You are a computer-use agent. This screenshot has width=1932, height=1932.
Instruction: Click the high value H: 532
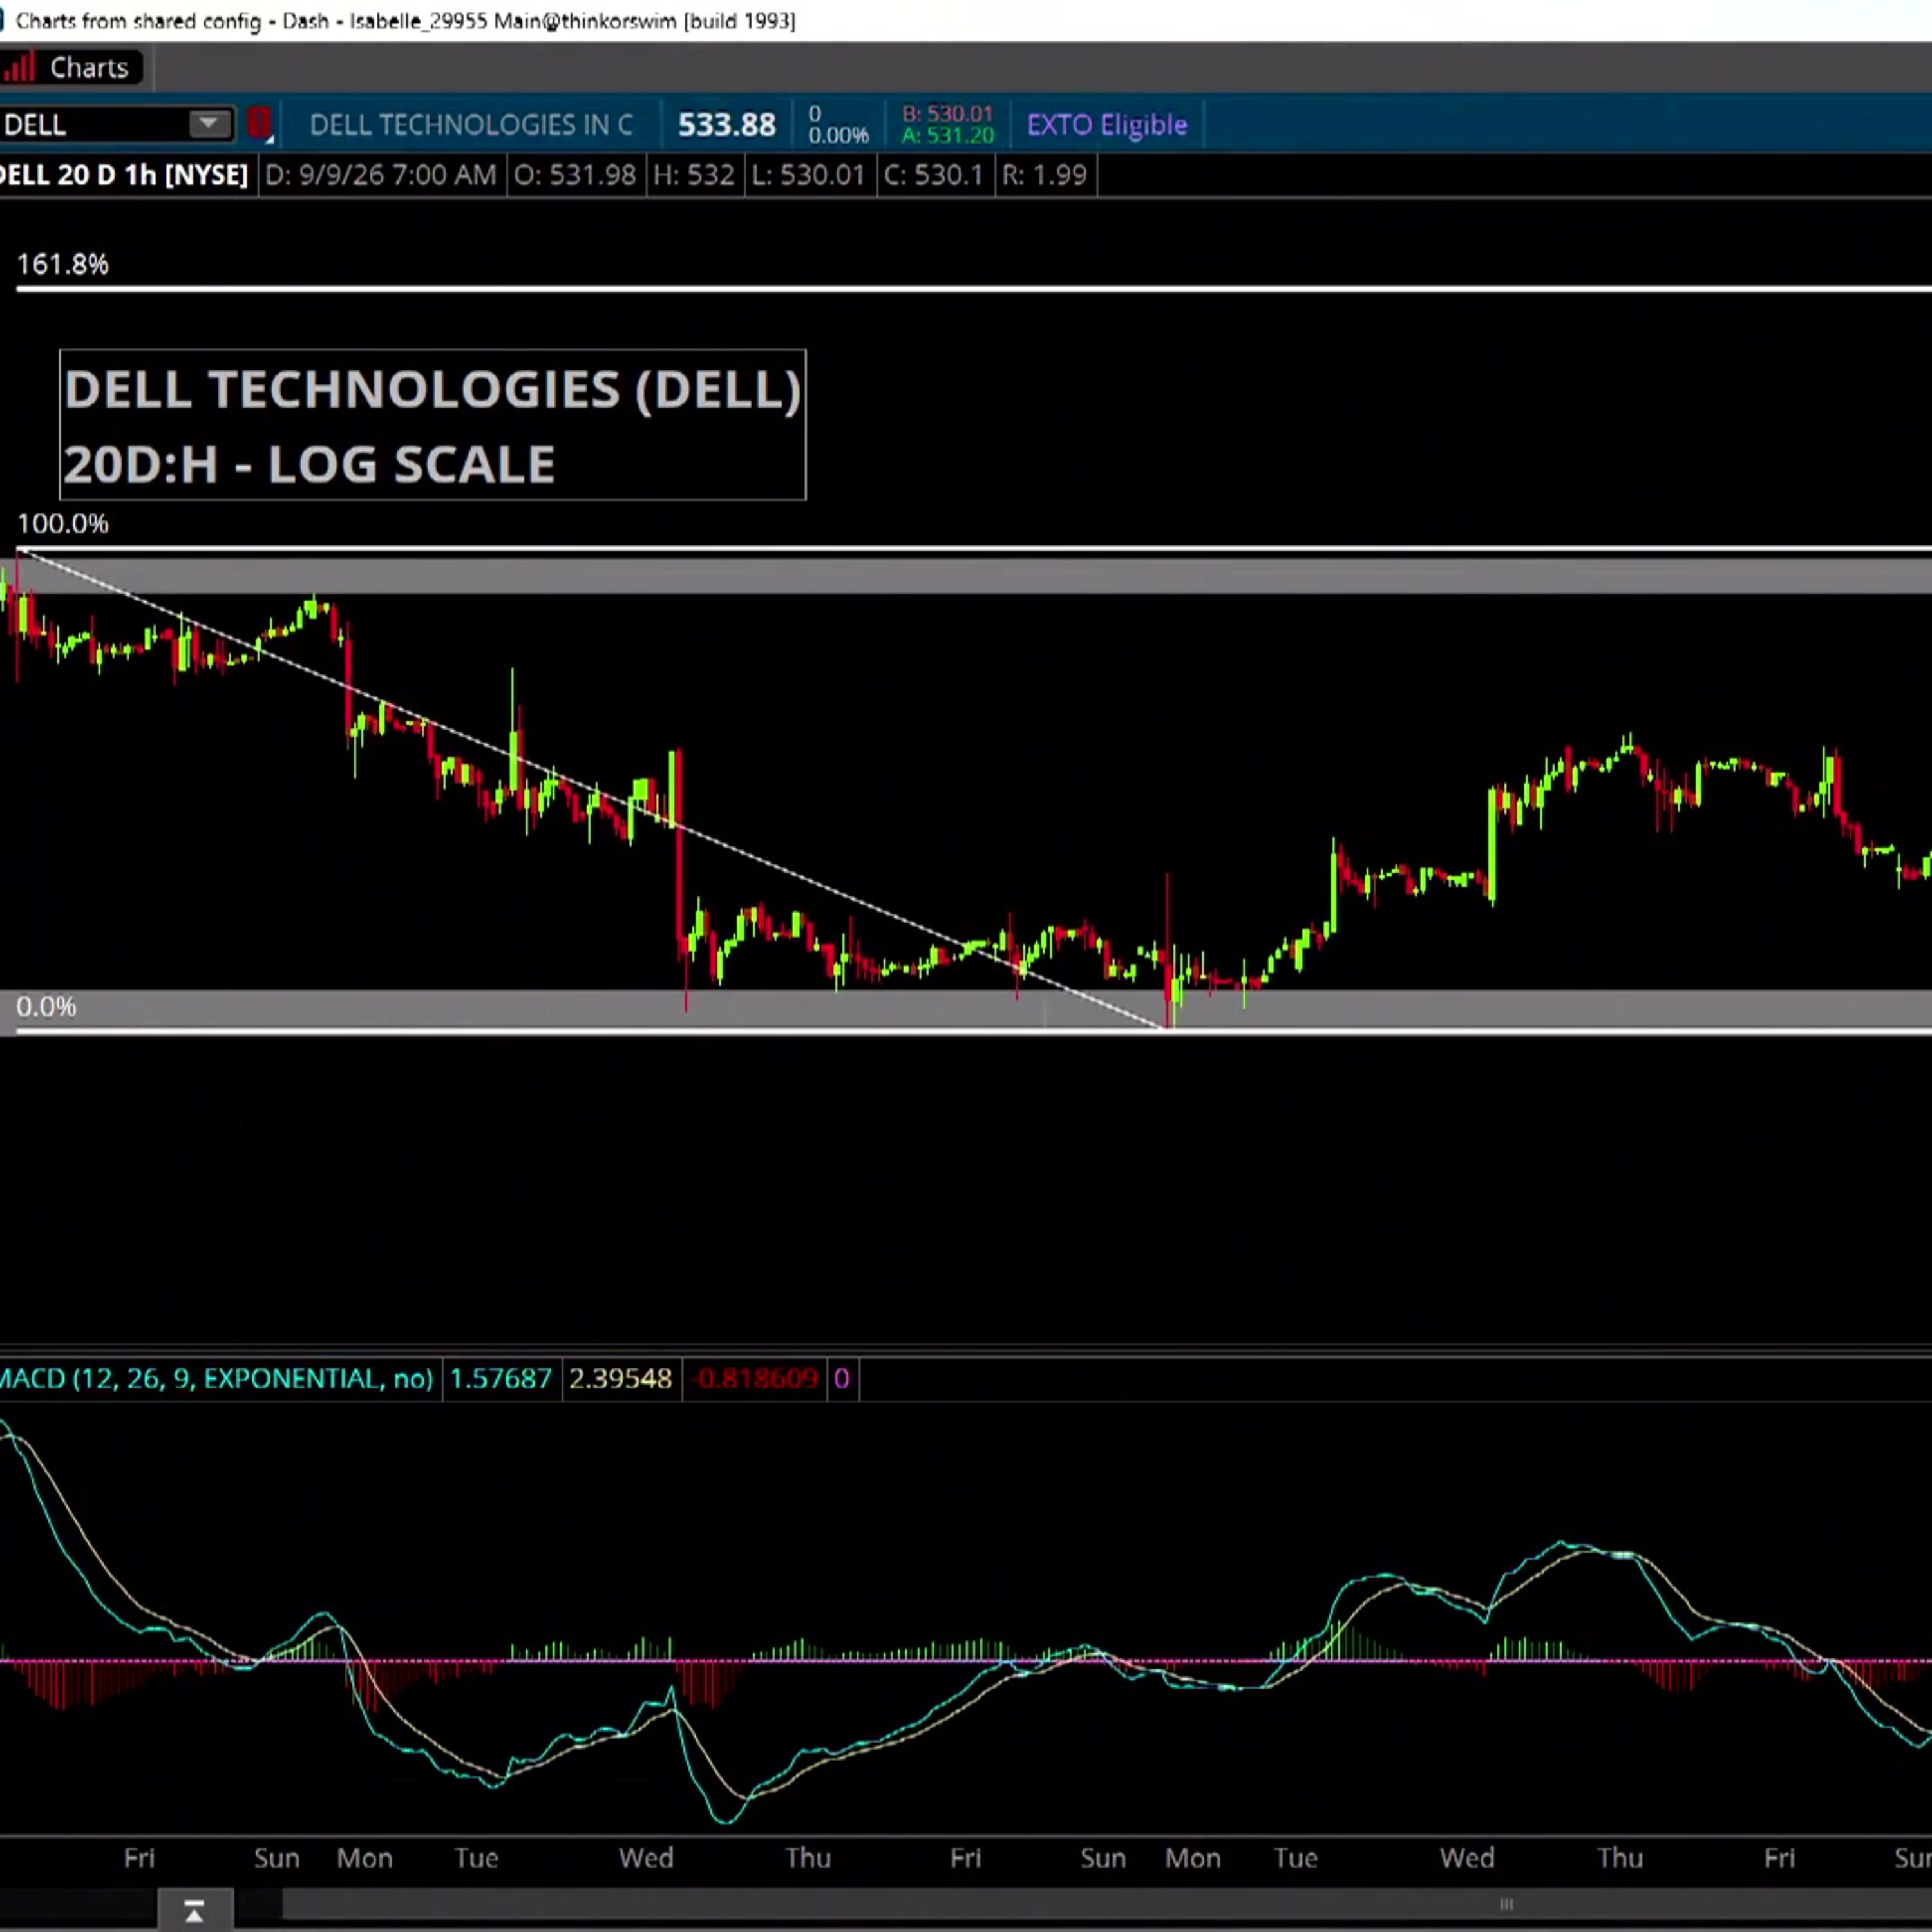(x=694, y=175)
